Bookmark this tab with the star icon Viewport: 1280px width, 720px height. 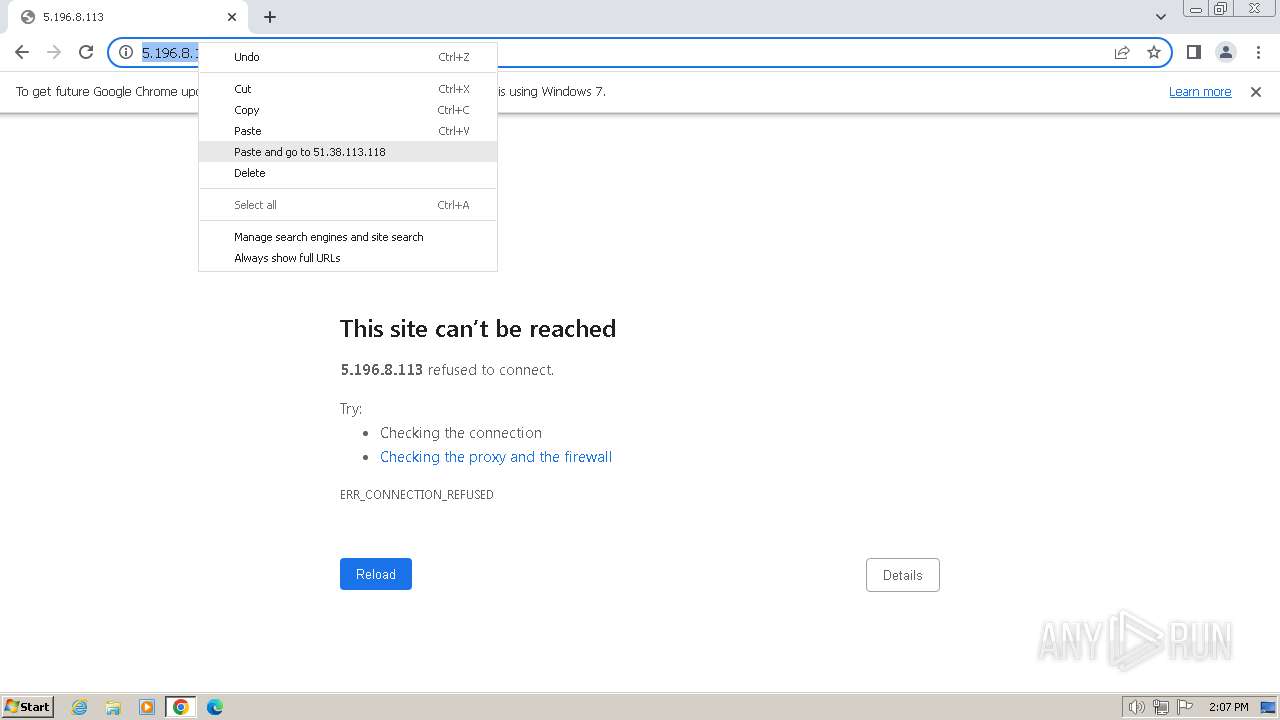(1154, 52)
